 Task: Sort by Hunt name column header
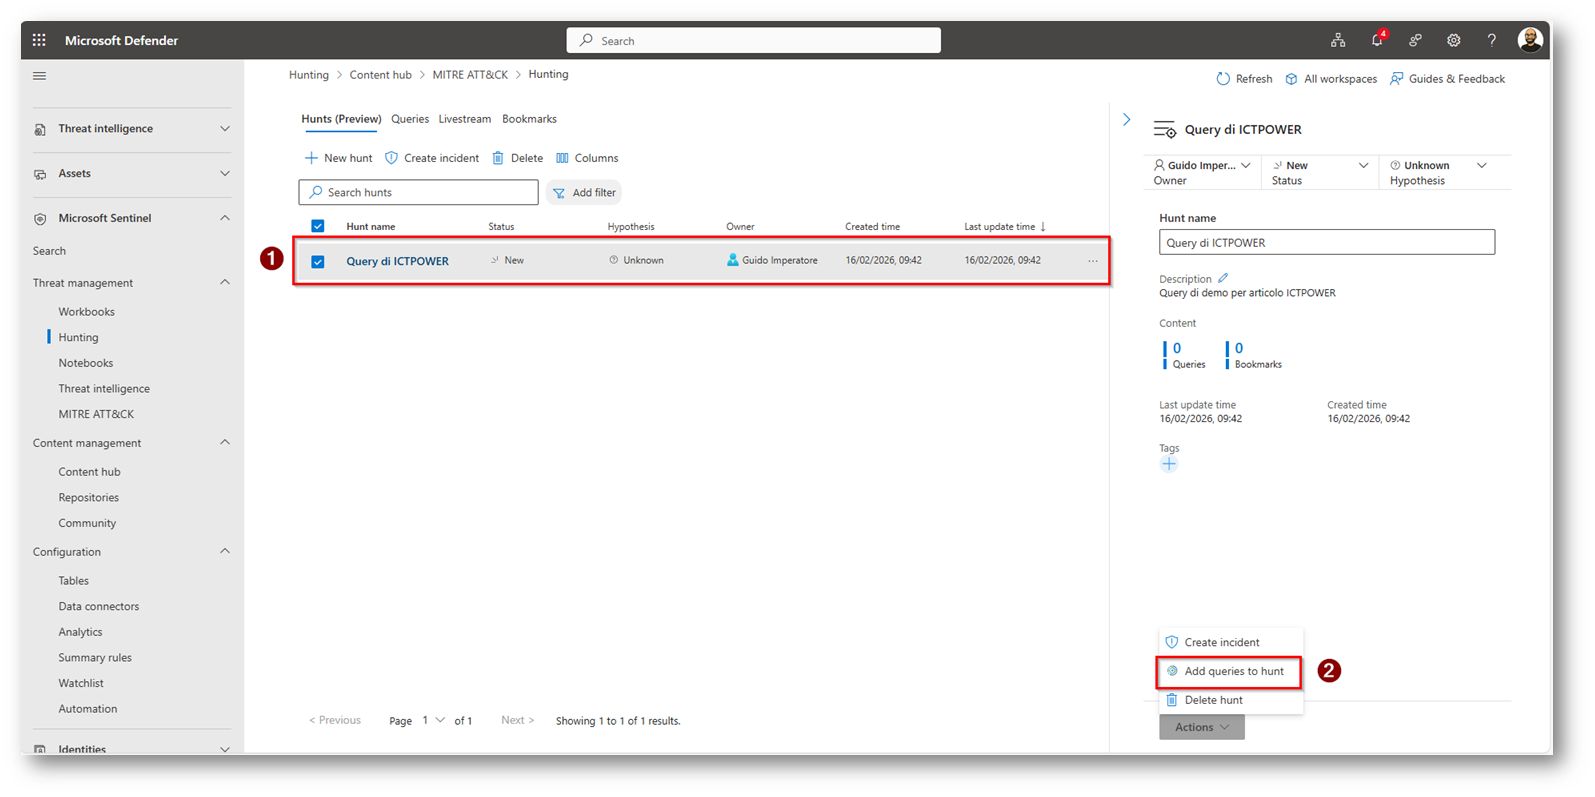370,227
